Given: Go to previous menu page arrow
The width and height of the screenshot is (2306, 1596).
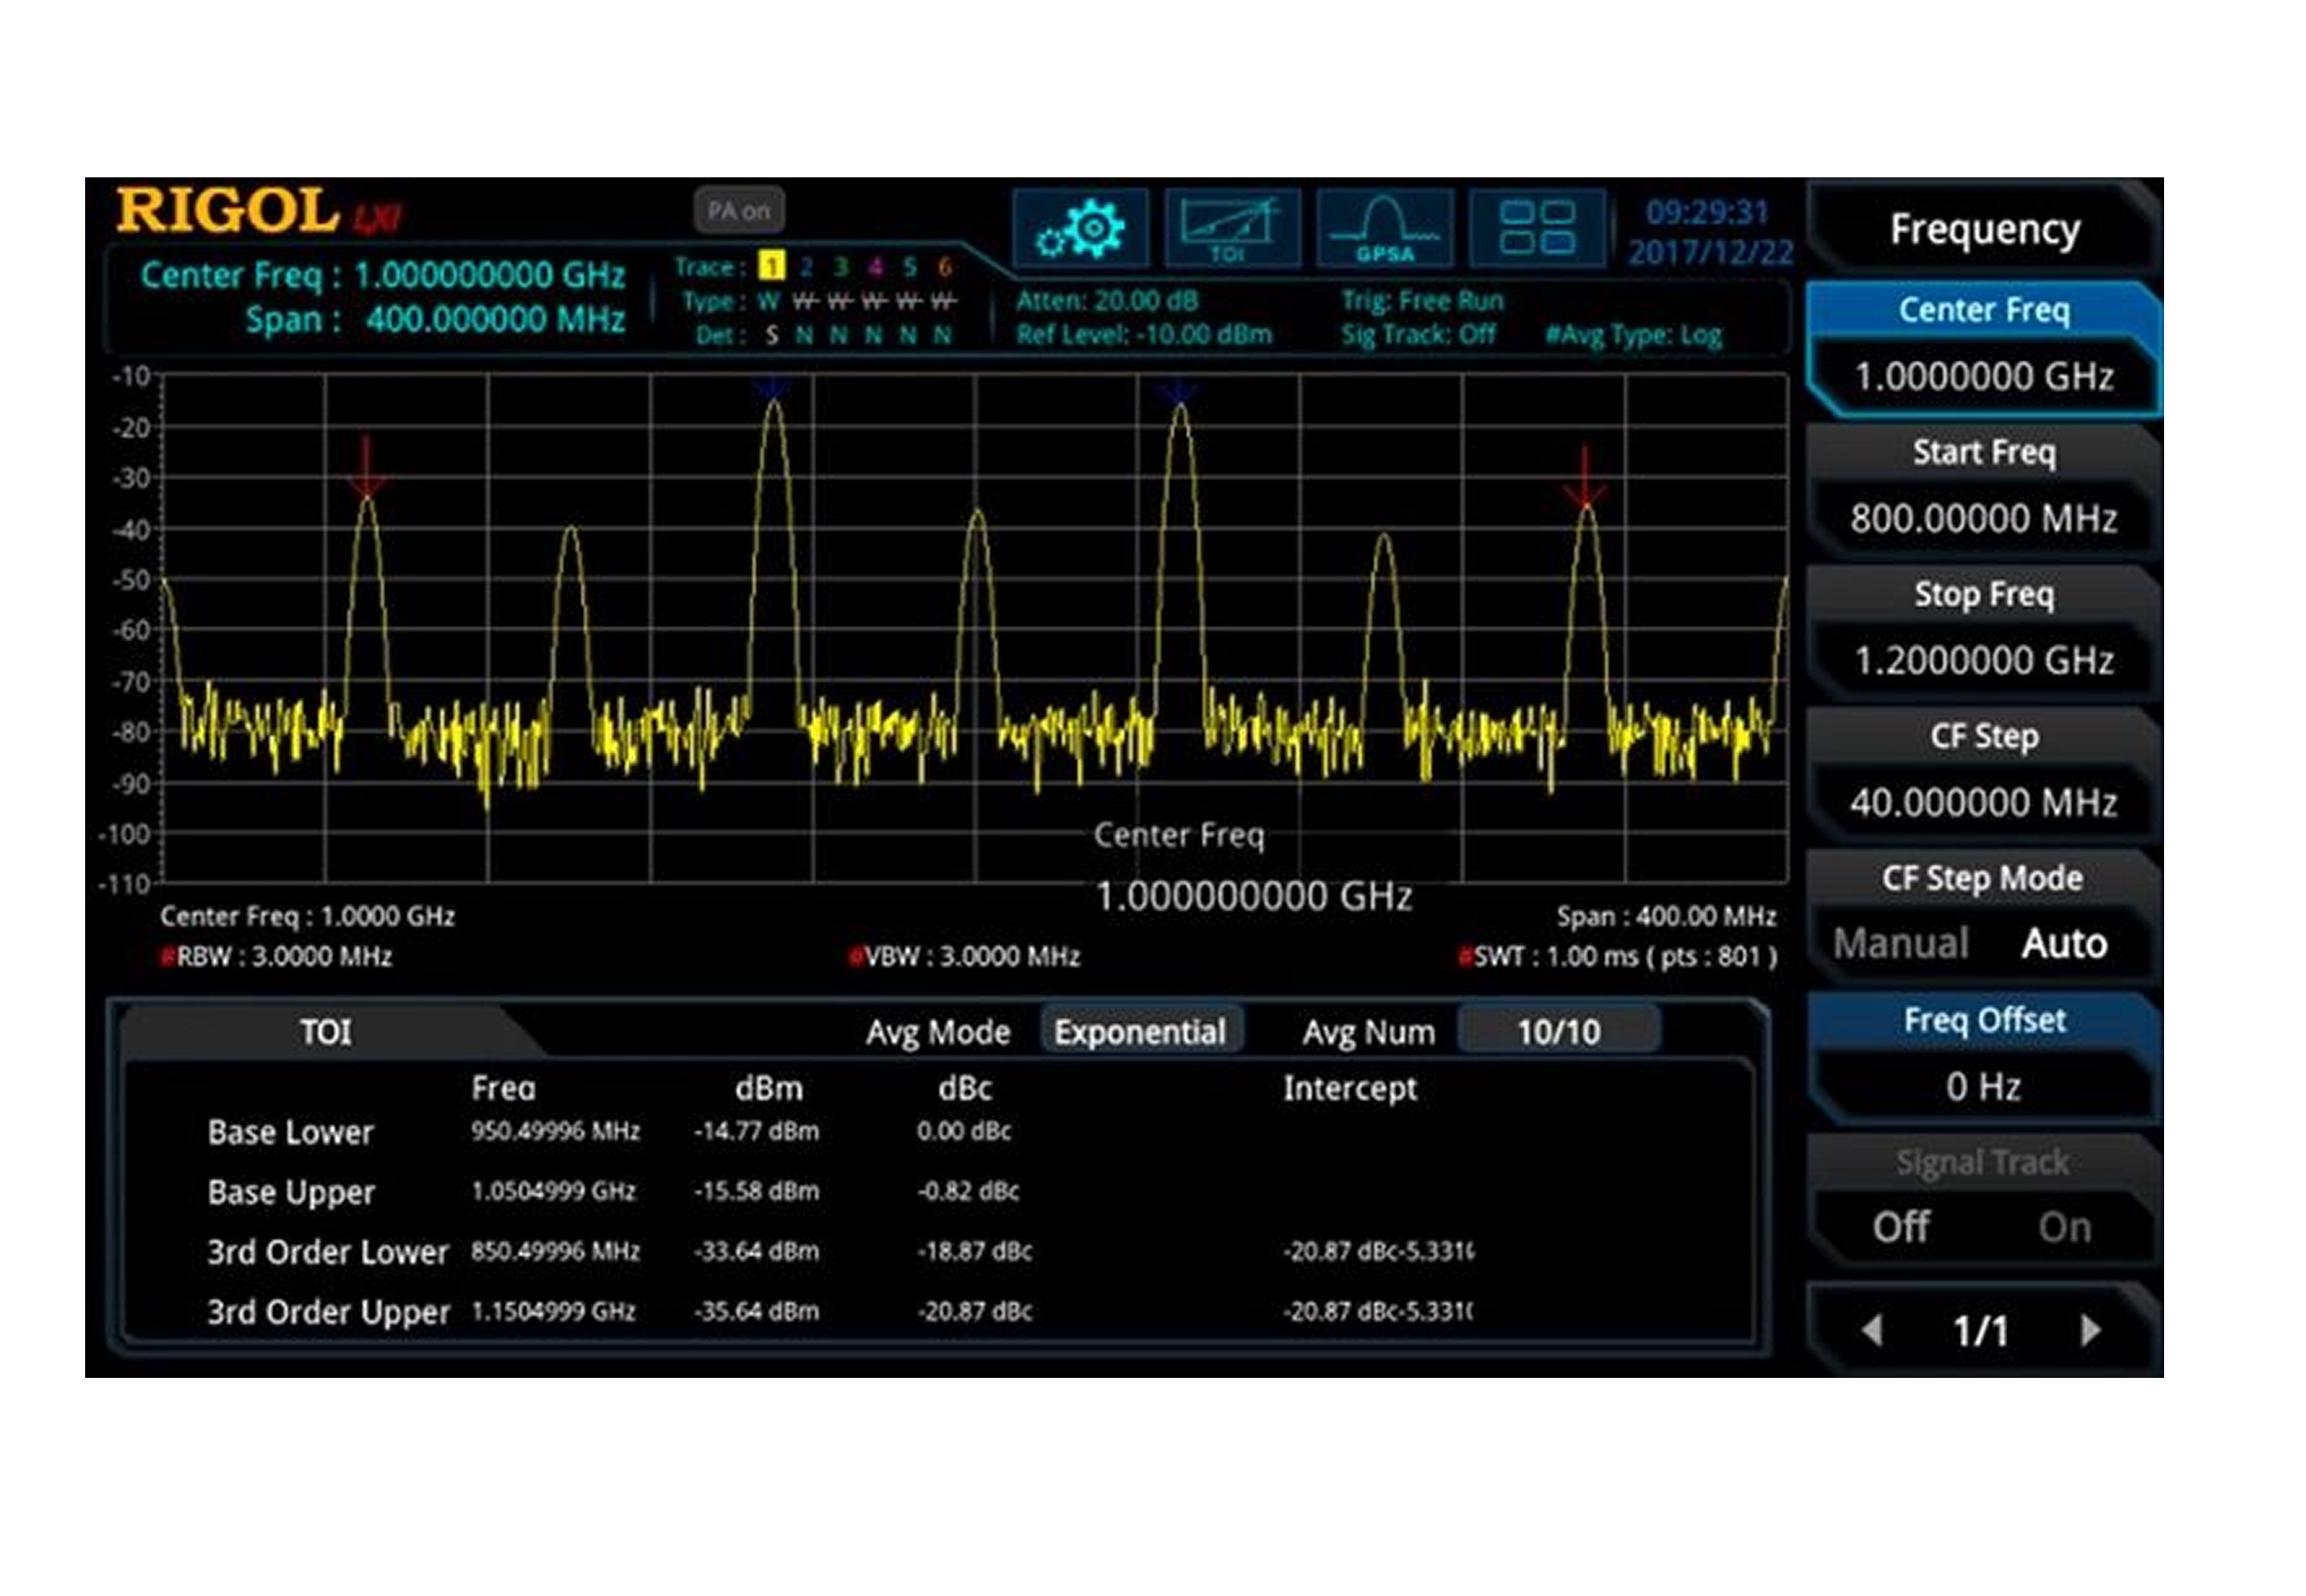Looking at the screenshot, I should click(1872, 1330).
